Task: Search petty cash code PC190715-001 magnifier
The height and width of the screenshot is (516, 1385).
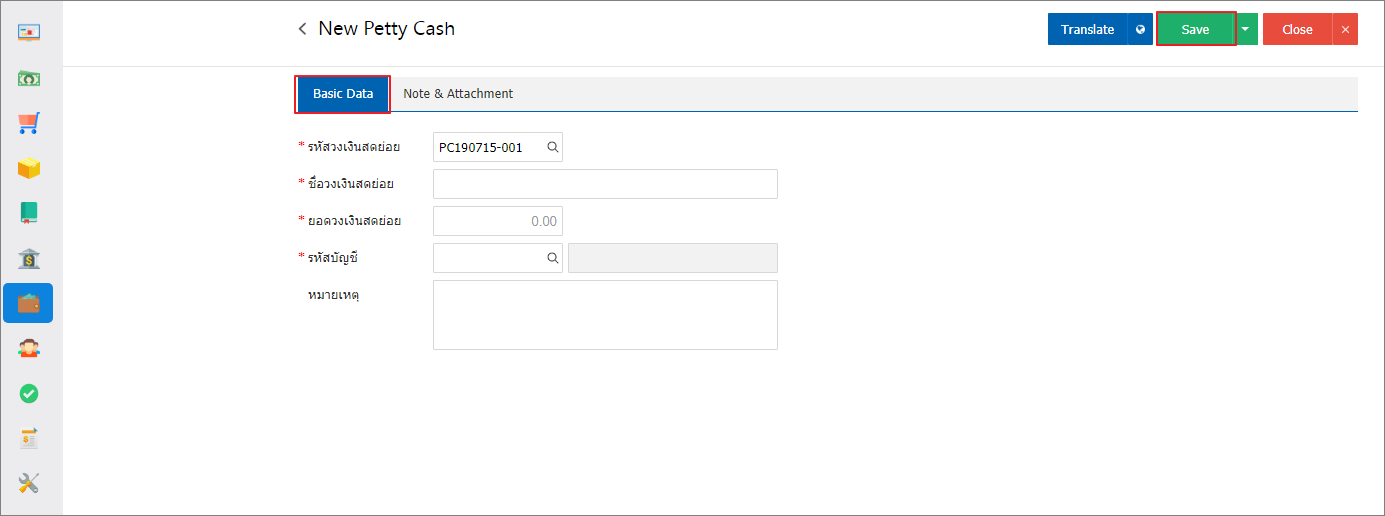Action: point(552,147)
